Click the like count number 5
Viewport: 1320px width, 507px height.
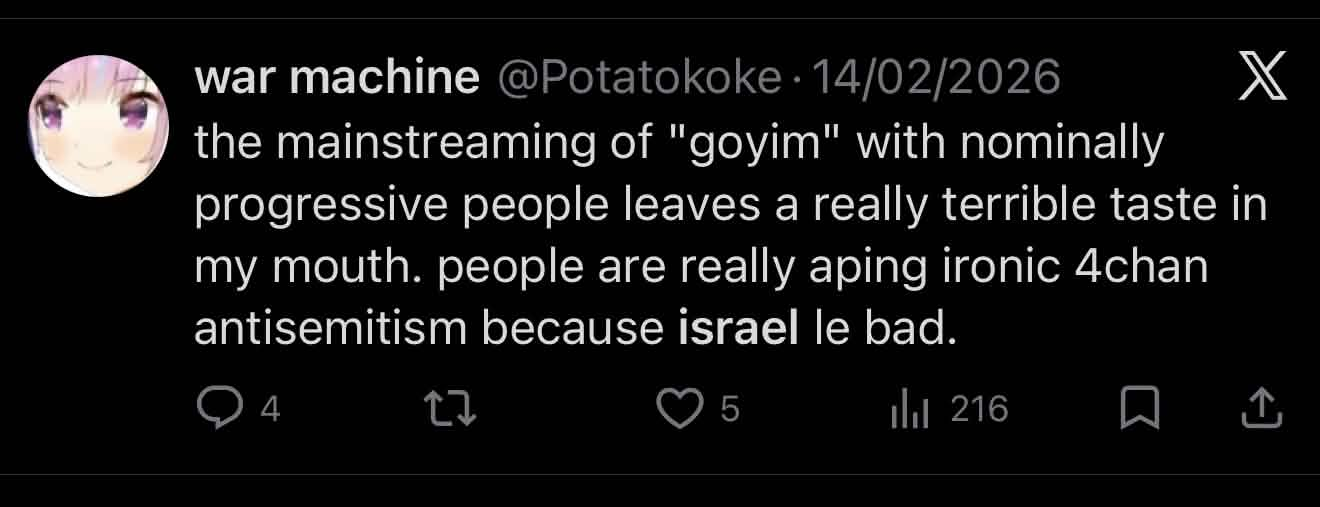pos(730,409)
